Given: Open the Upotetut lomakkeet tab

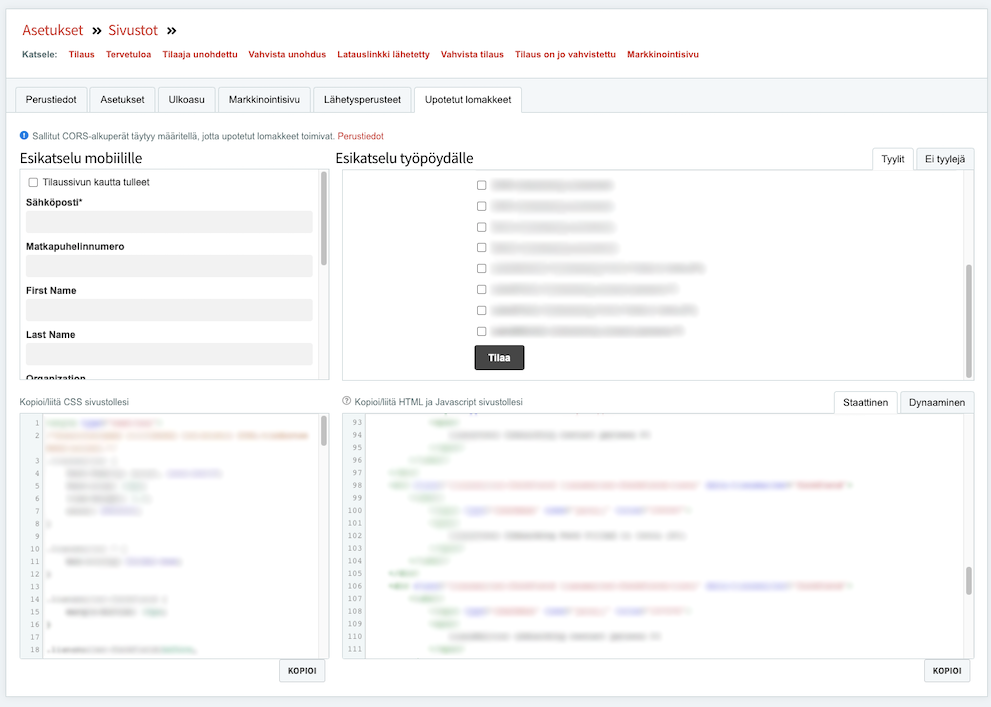Looking at the screenshot, I should coord(467,100).
